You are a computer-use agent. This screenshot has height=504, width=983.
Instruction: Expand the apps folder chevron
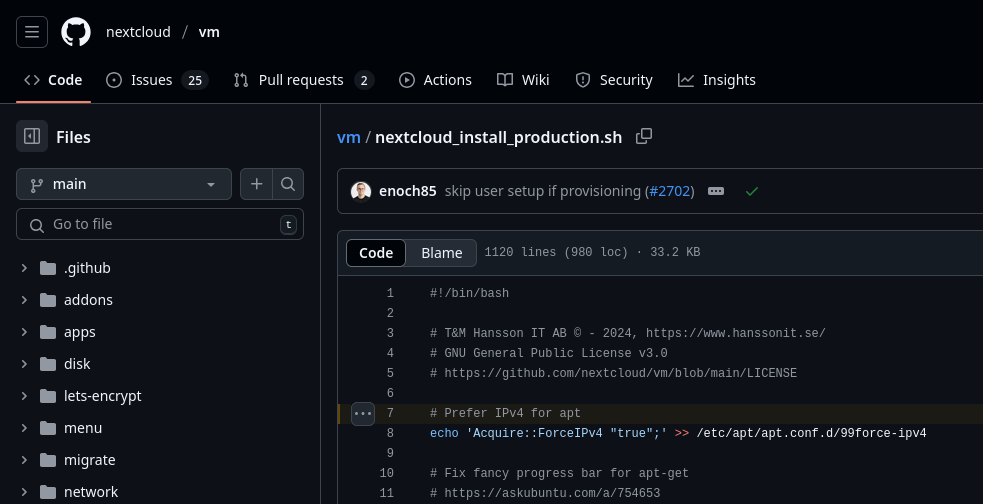(24, 332)
